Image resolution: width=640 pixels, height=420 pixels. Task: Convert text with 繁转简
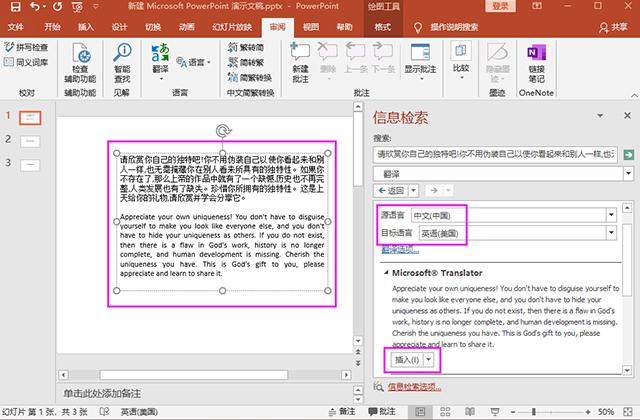pos(246,47)
